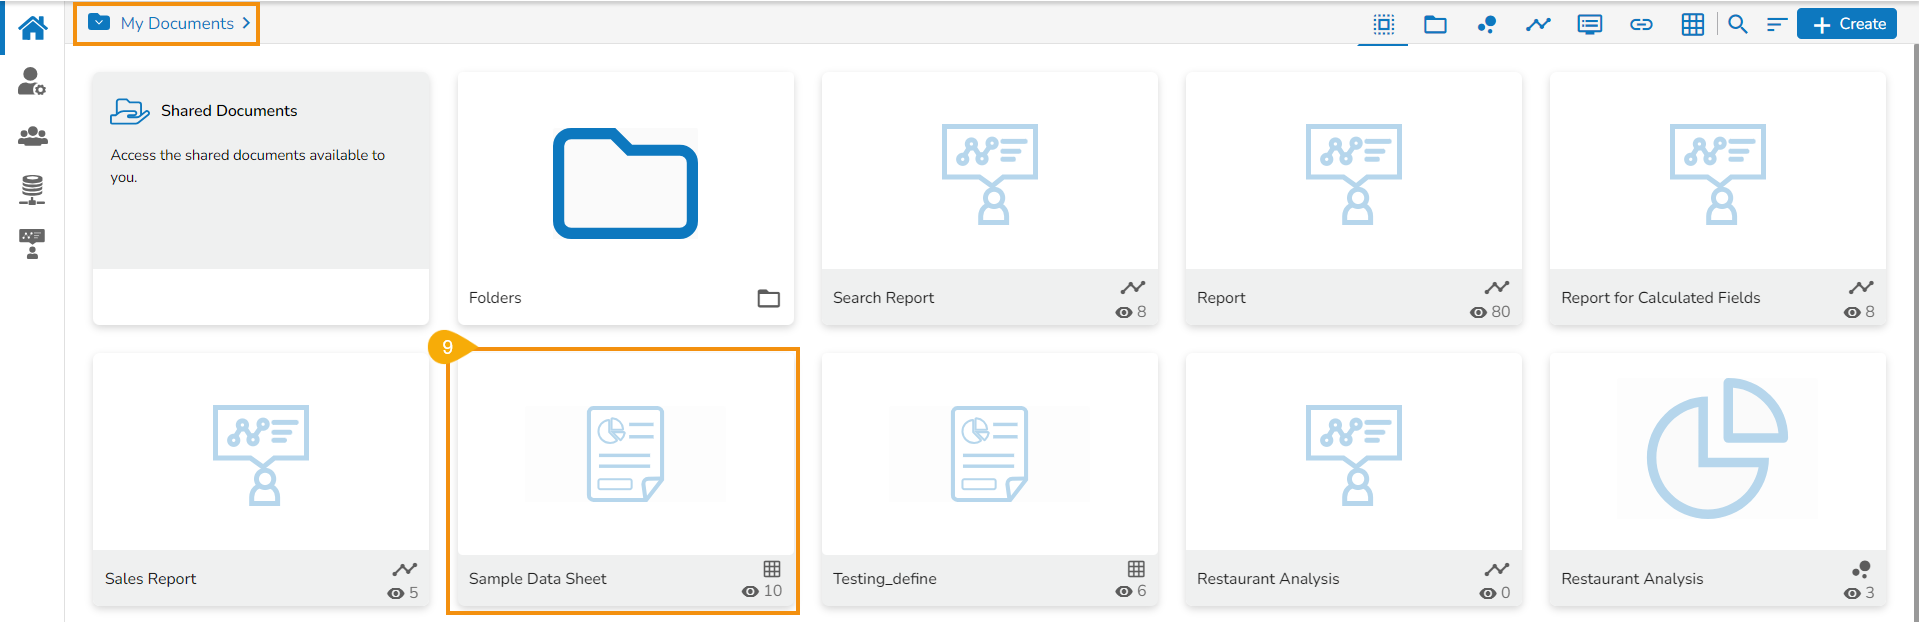This screenshot has width=1919, height=622.
Task: Toggle the link filter icon in toolbar
Action: pos(1641,24)
